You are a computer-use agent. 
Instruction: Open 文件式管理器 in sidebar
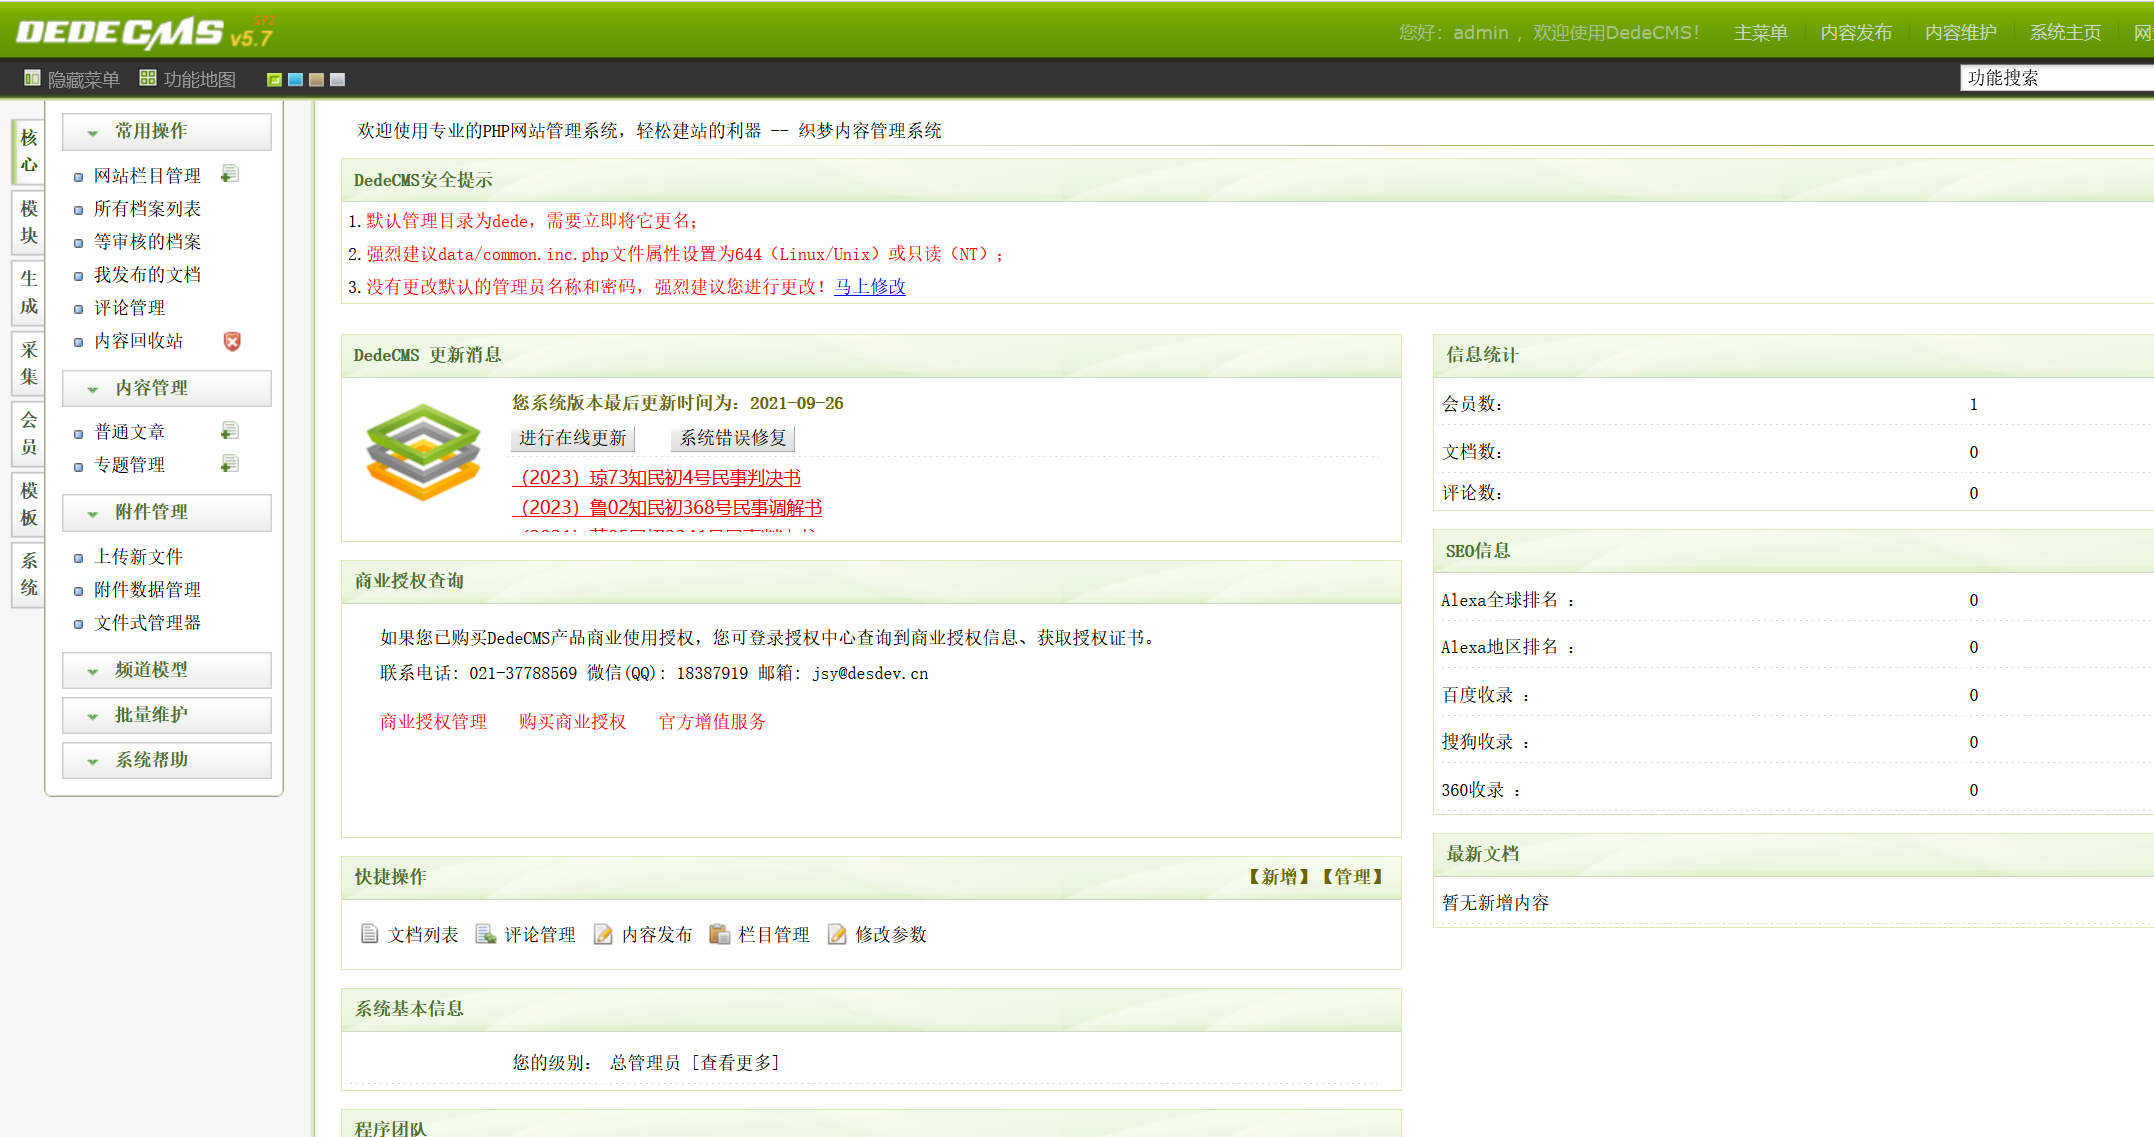(147, 622)
